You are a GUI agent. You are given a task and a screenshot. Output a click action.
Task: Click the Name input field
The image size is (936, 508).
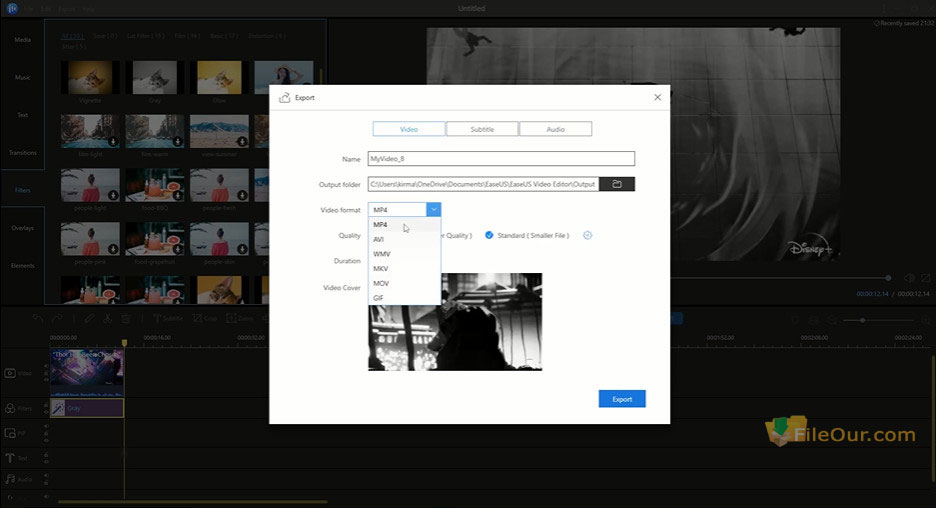point(501,159)
